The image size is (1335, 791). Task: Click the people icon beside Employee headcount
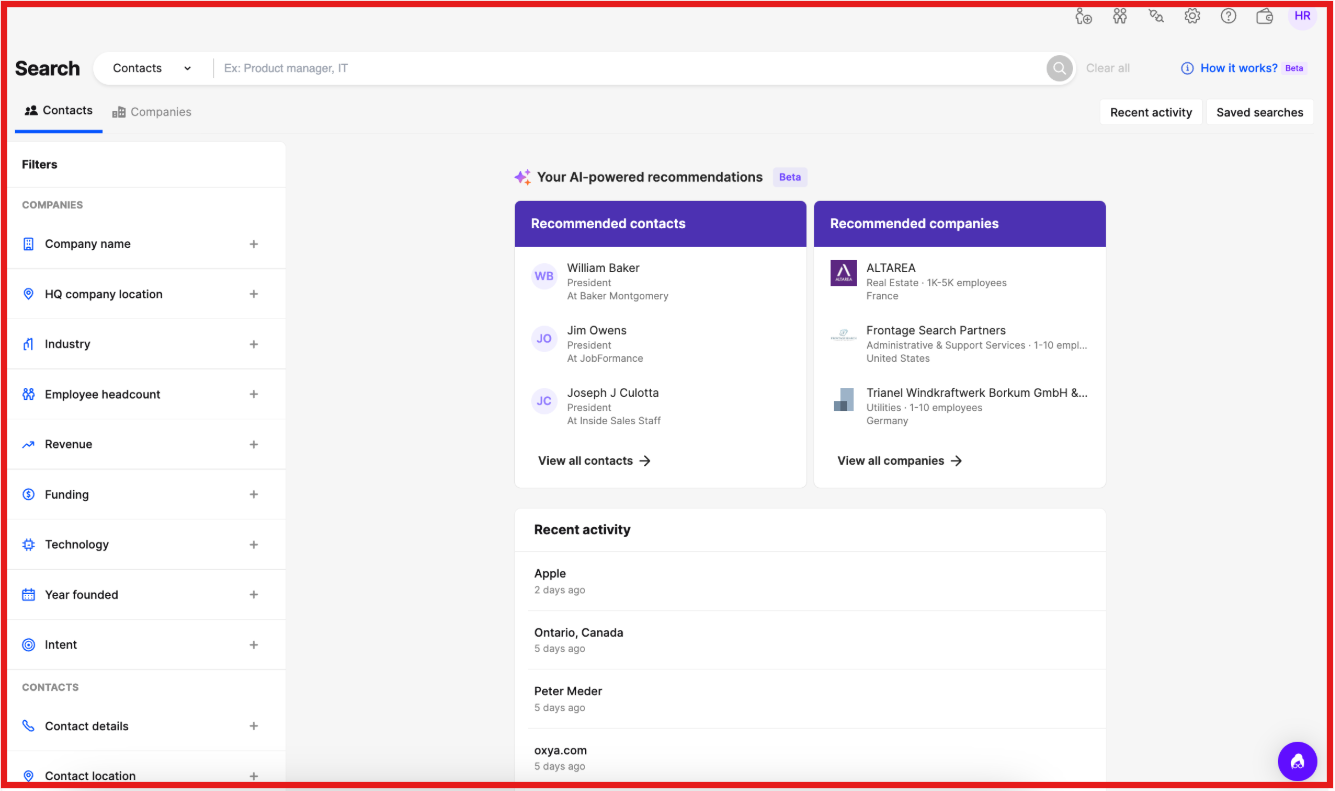pyautogui.click(x=28, y=394)
